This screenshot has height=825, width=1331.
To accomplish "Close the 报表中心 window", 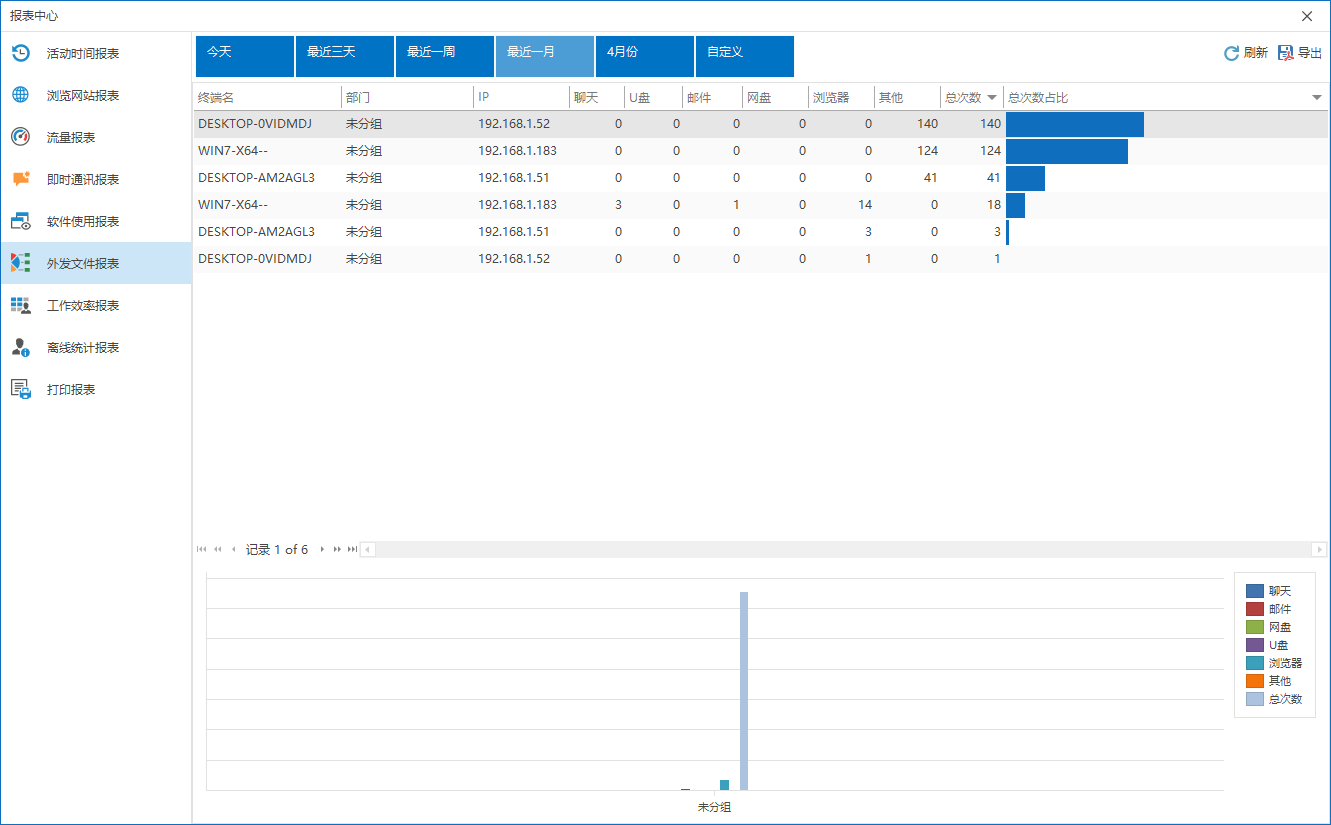I will [x=1307, y=16].
